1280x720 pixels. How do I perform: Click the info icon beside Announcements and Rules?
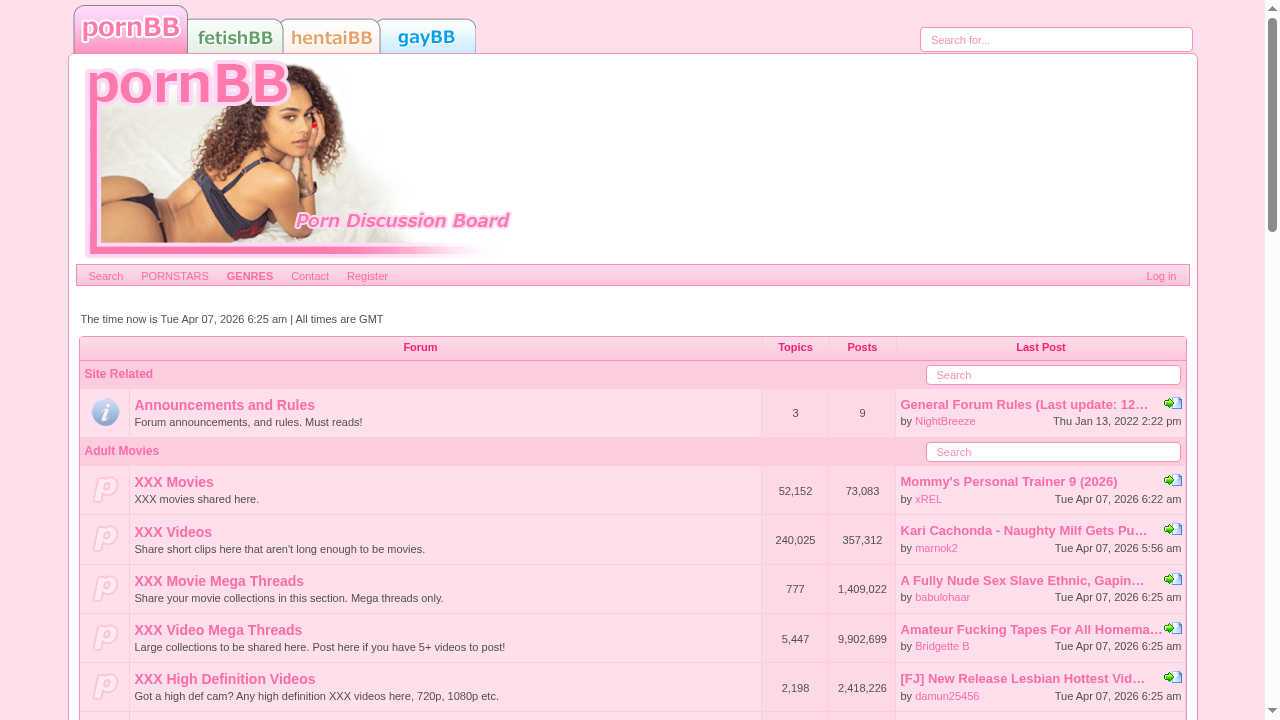click(x=105, y=412)
